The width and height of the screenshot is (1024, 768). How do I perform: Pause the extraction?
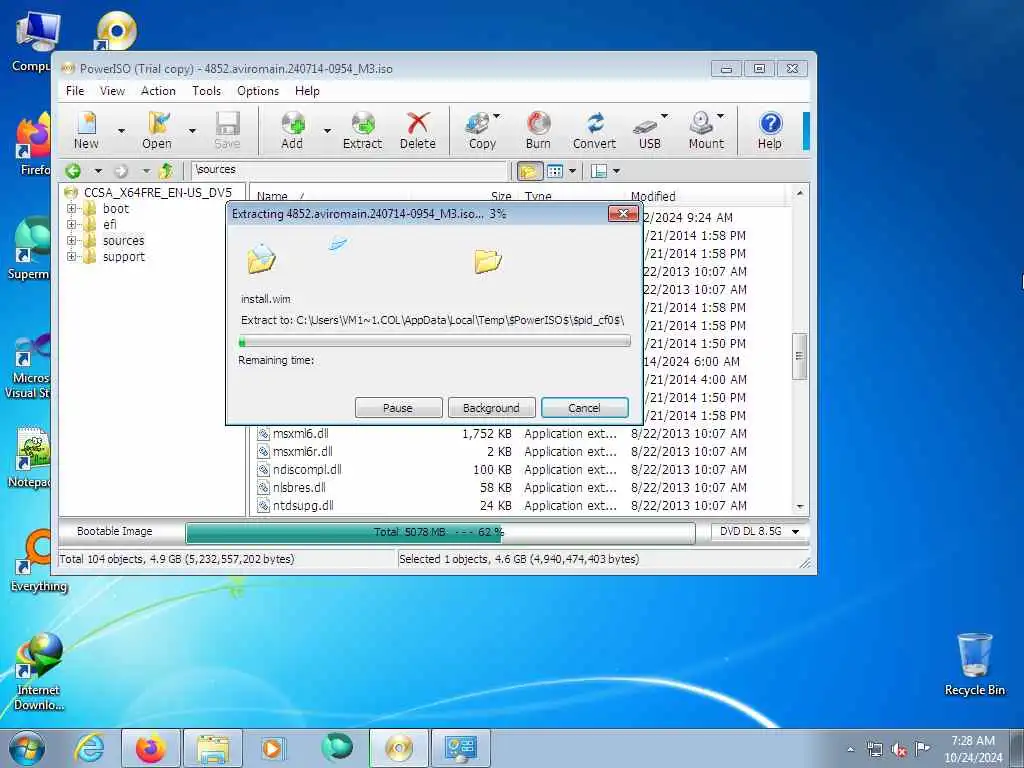point(398,408)
